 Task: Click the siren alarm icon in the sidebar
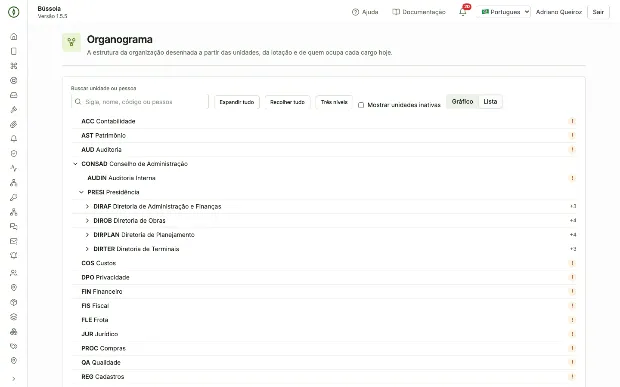tap(13, 256)
